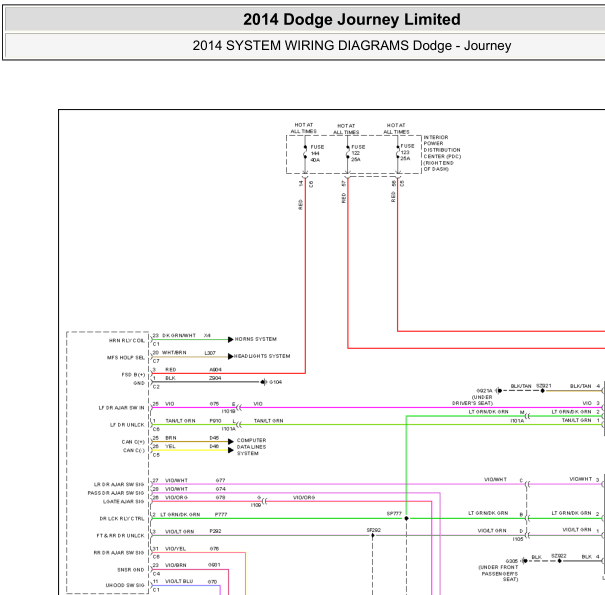Image resolution: width=605 pixels, height=595 pixels.
Task: Select the FUSE 122 25A label
Action: (358, 153)
